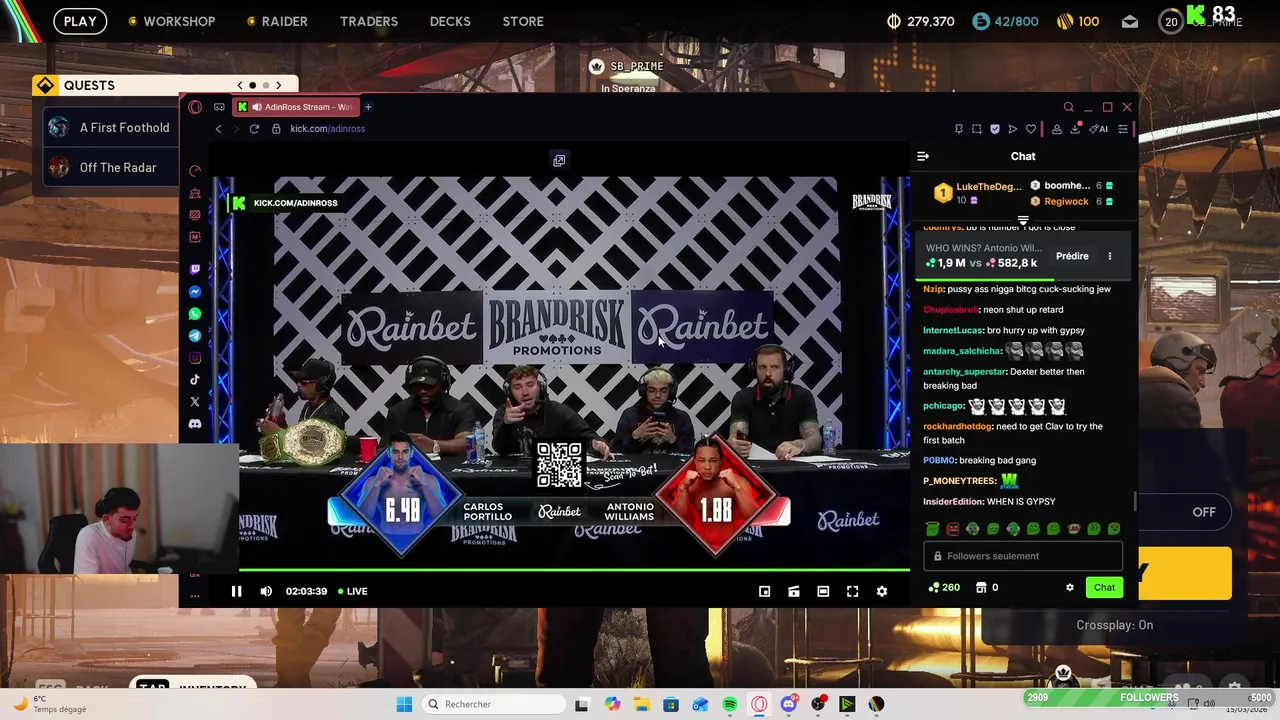Screen dimensions: 1280x720
Task: Click the pop-out video icon above stream
Action: pyautogui.click(x=559, y=160)
